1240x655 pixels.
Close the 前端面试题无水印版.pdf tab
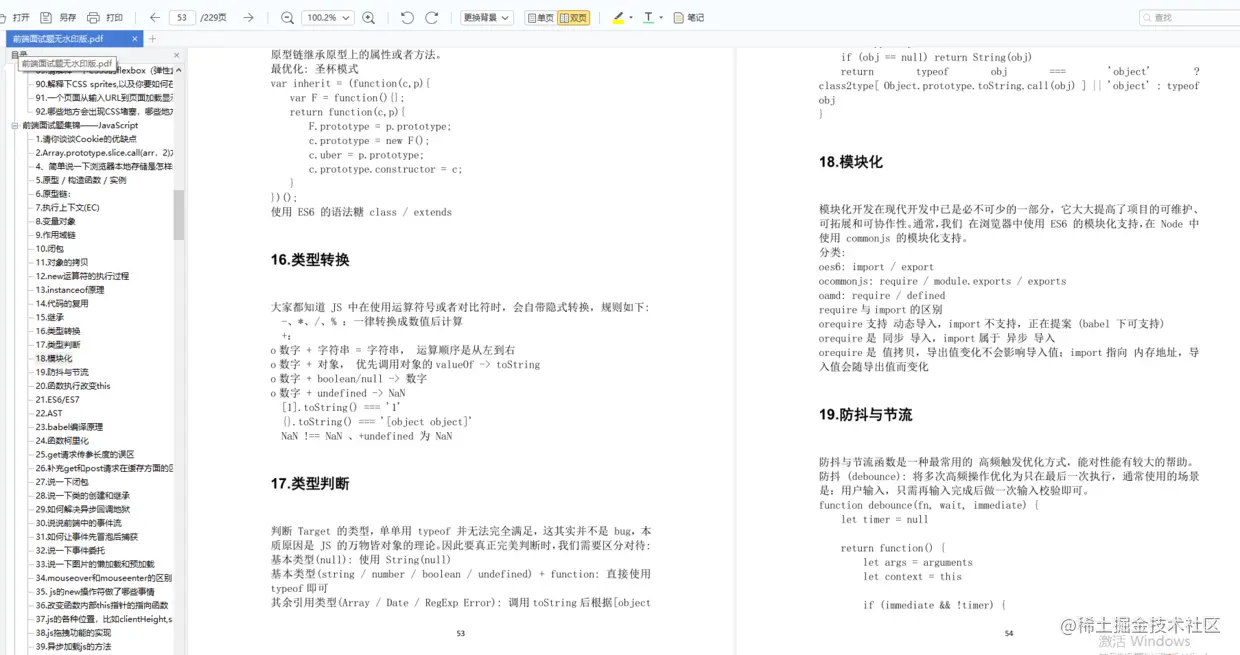(133, 38)
